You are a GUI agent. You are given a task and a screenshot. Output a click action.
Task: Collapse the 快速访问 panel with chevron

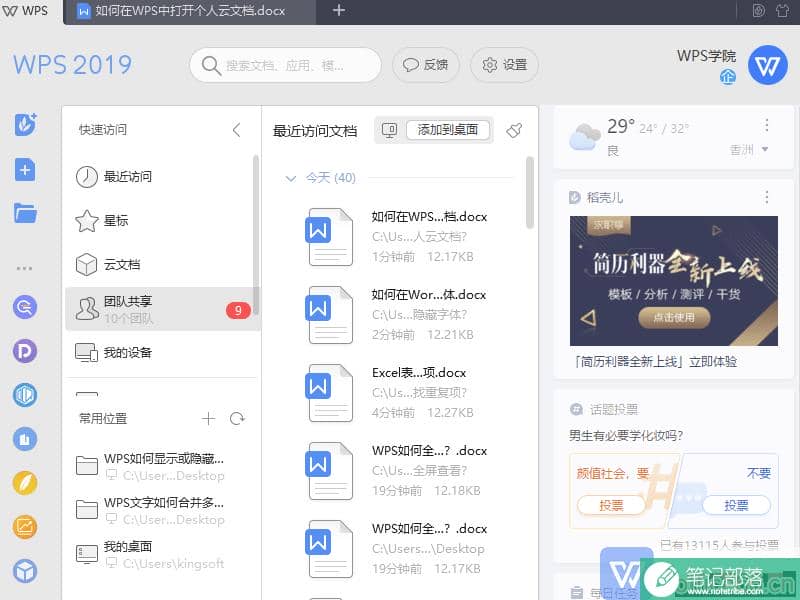[x=236, y=130]
